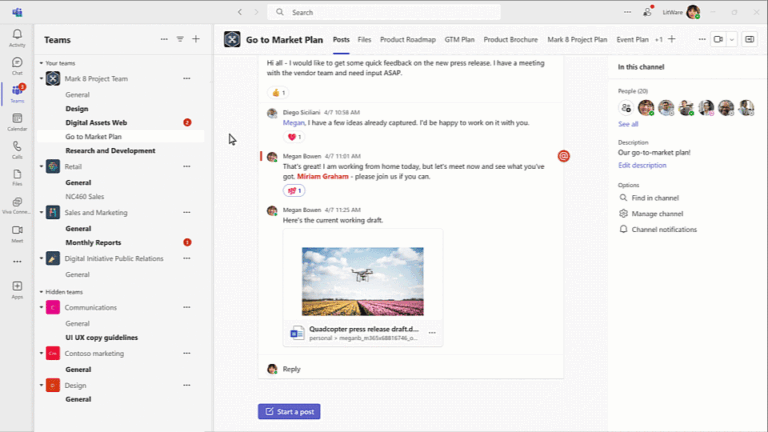Screen dimensions: 768x432
Task: Open the Product Roadmap tab
Action: click(x=408, y=40)
